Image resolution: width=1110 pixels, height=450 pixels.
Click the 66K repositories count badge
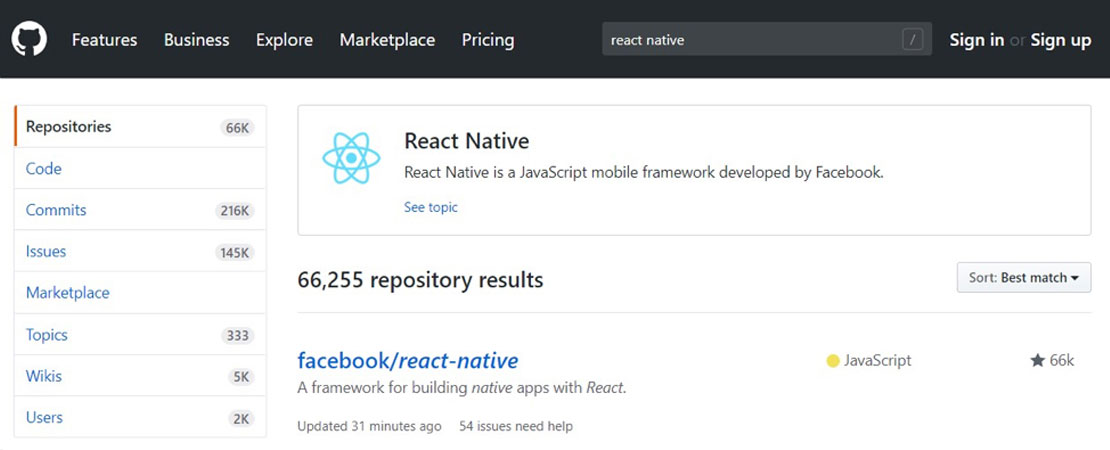coord(236,128)
